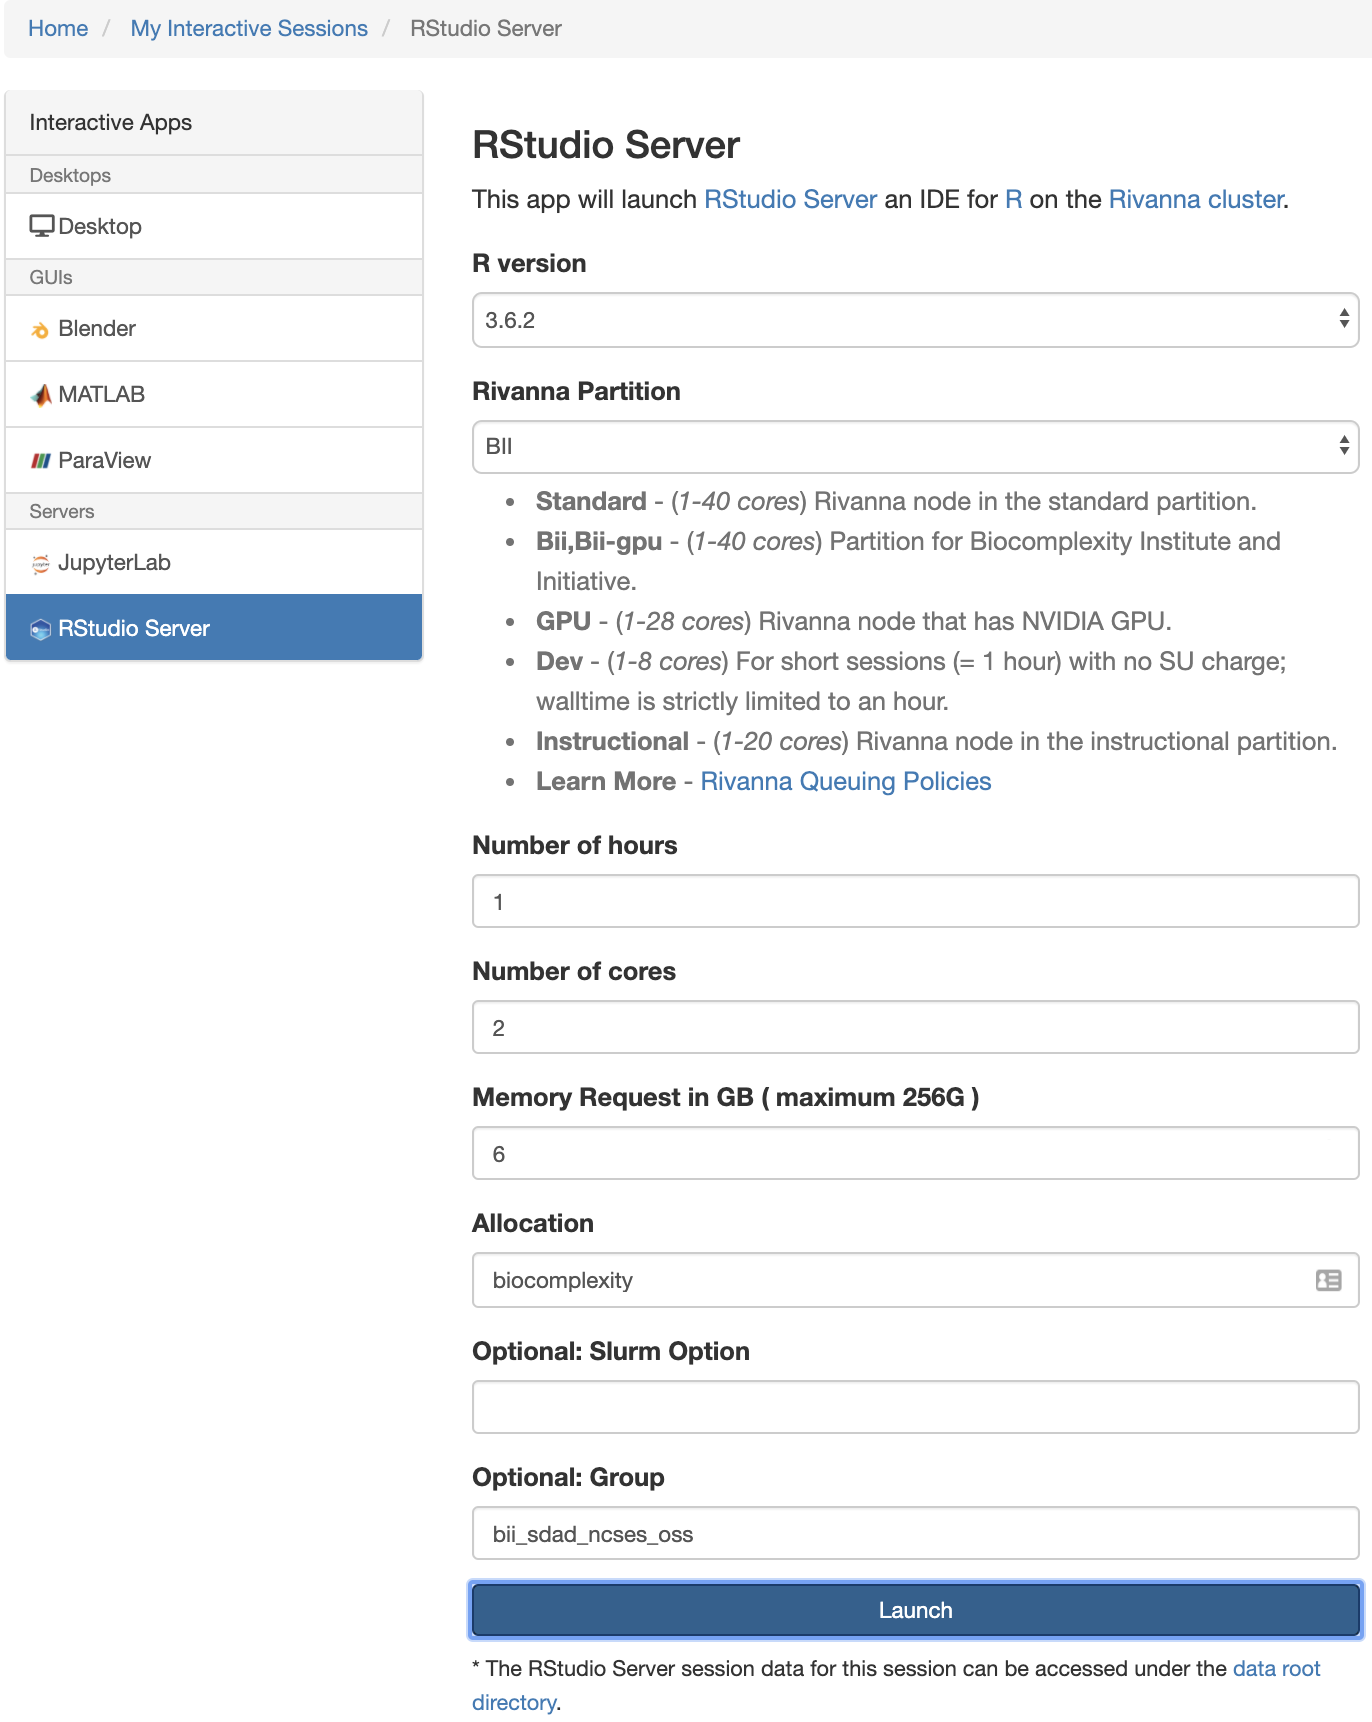Focus the Number of cores field
1372x1722 pixels.
[915, 1027]
